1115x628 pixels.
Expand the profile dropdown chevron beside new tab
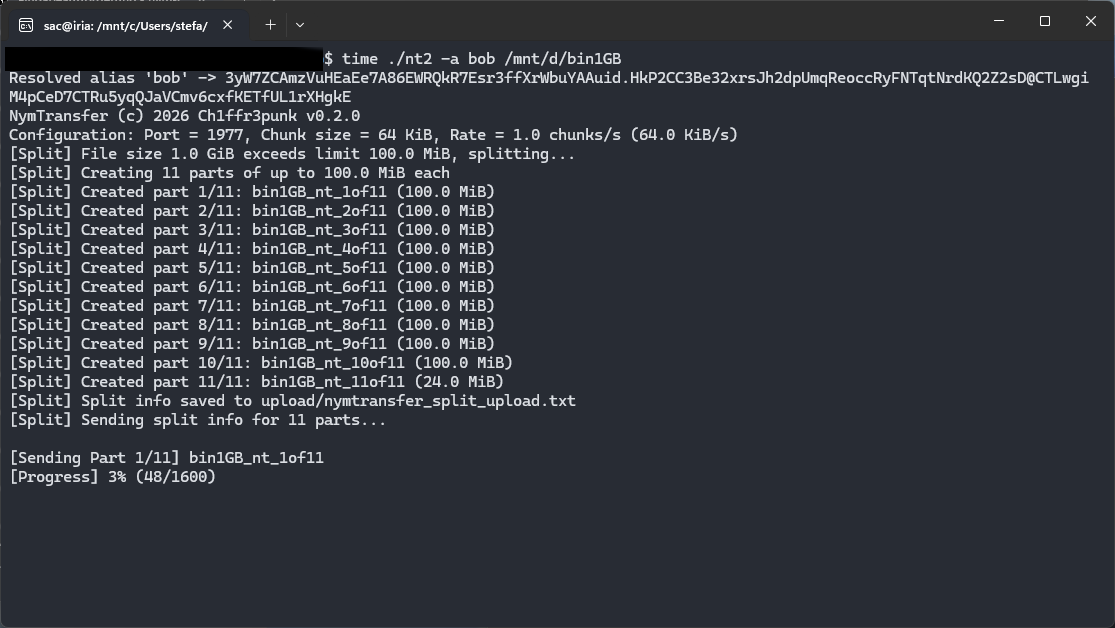(x=300, y=25)
